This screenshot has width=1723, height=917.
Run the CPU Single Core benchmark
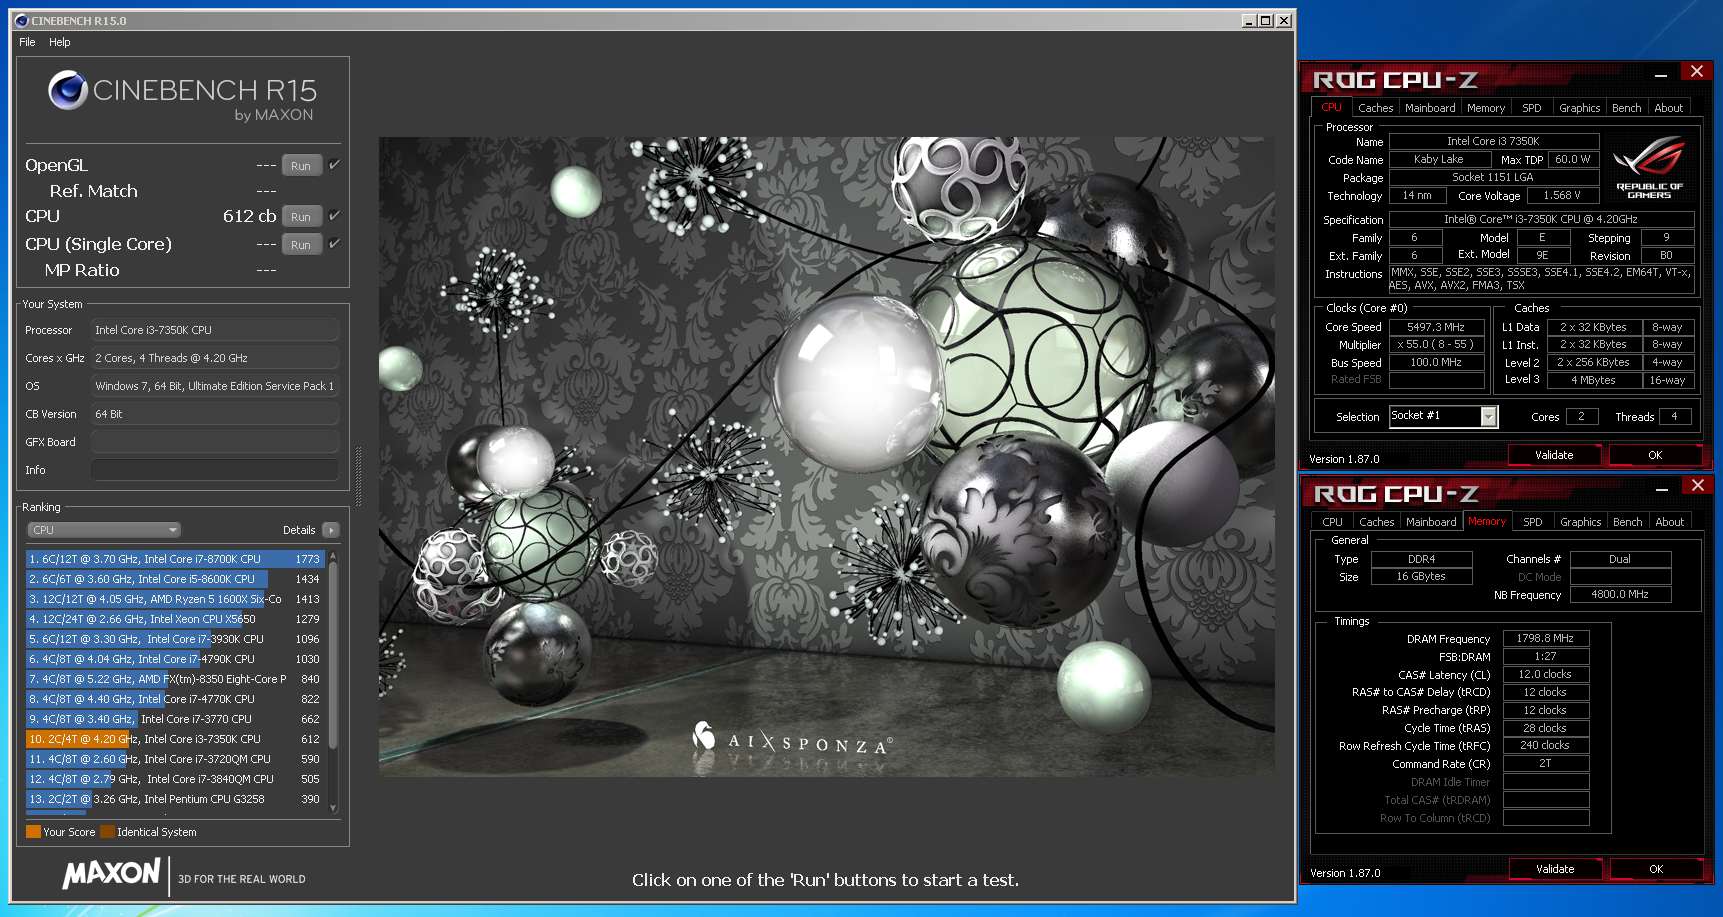(x=301, y=245)
